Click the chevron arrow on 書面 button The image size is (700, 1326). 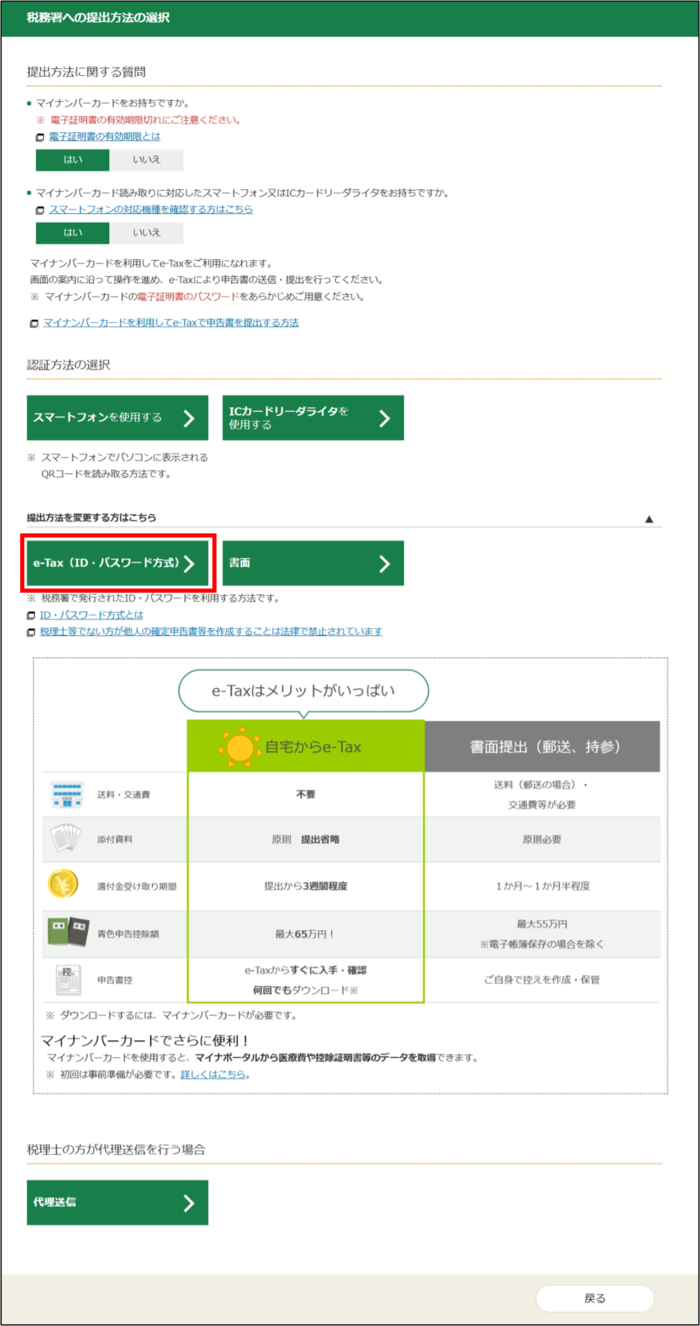pos(384,563)
